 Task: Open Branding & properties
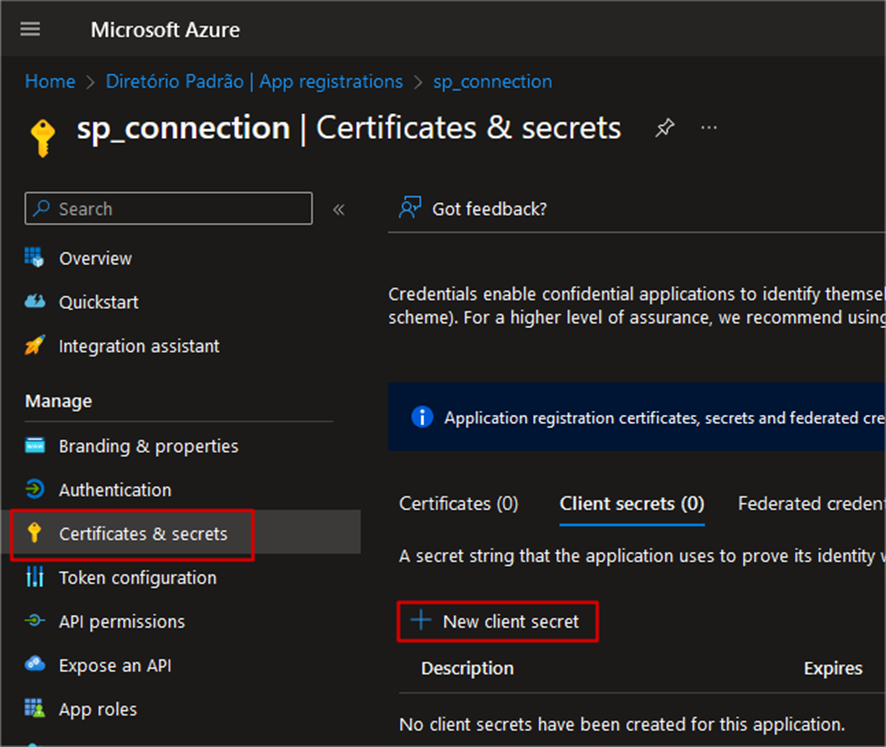coord(149,446)
